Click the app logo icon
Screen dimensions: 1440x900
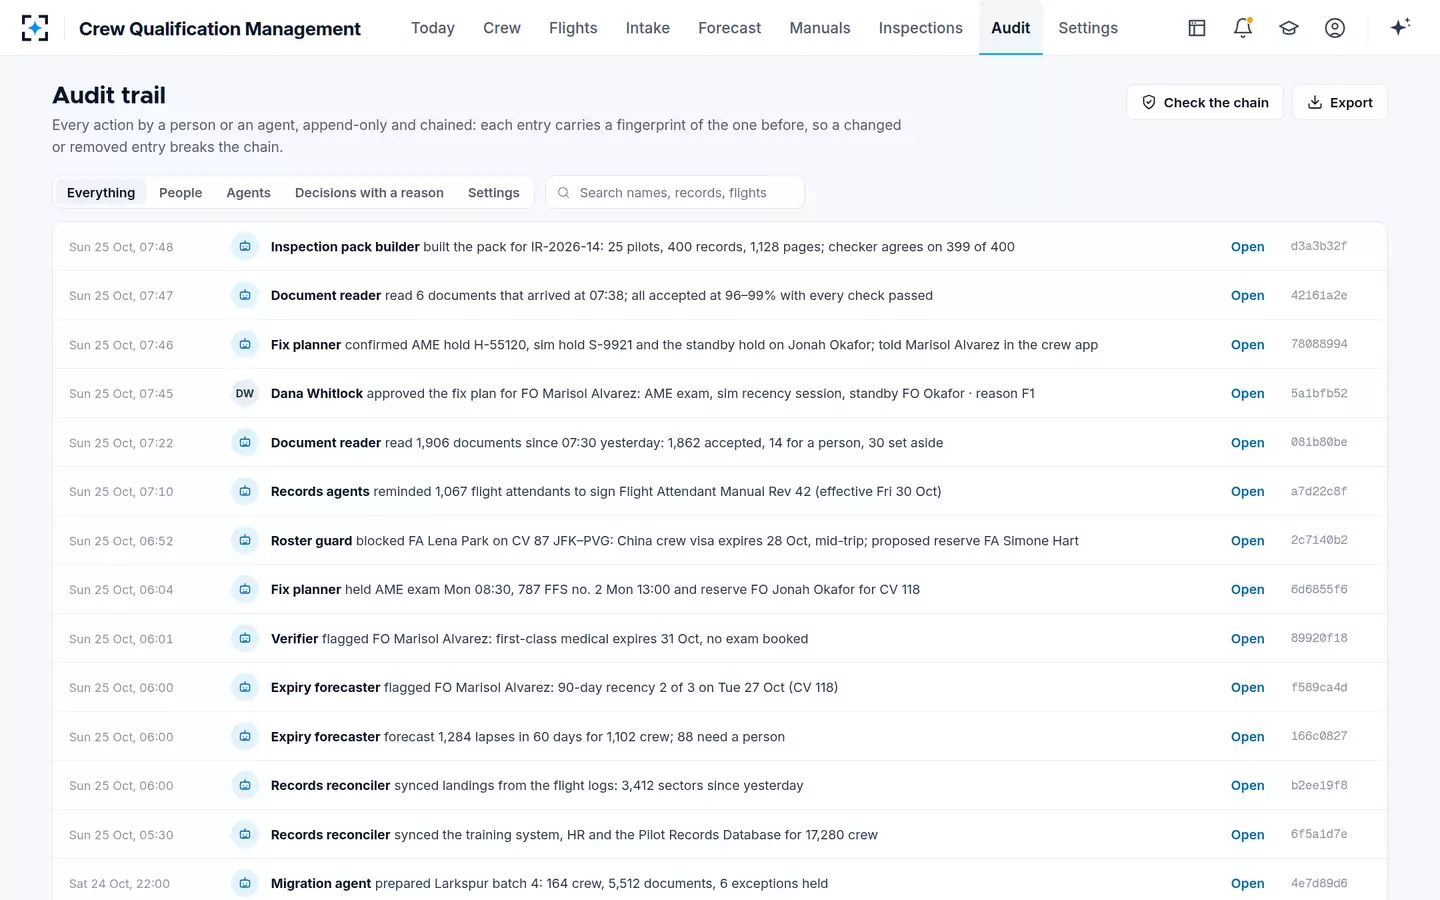click(35, 28)
